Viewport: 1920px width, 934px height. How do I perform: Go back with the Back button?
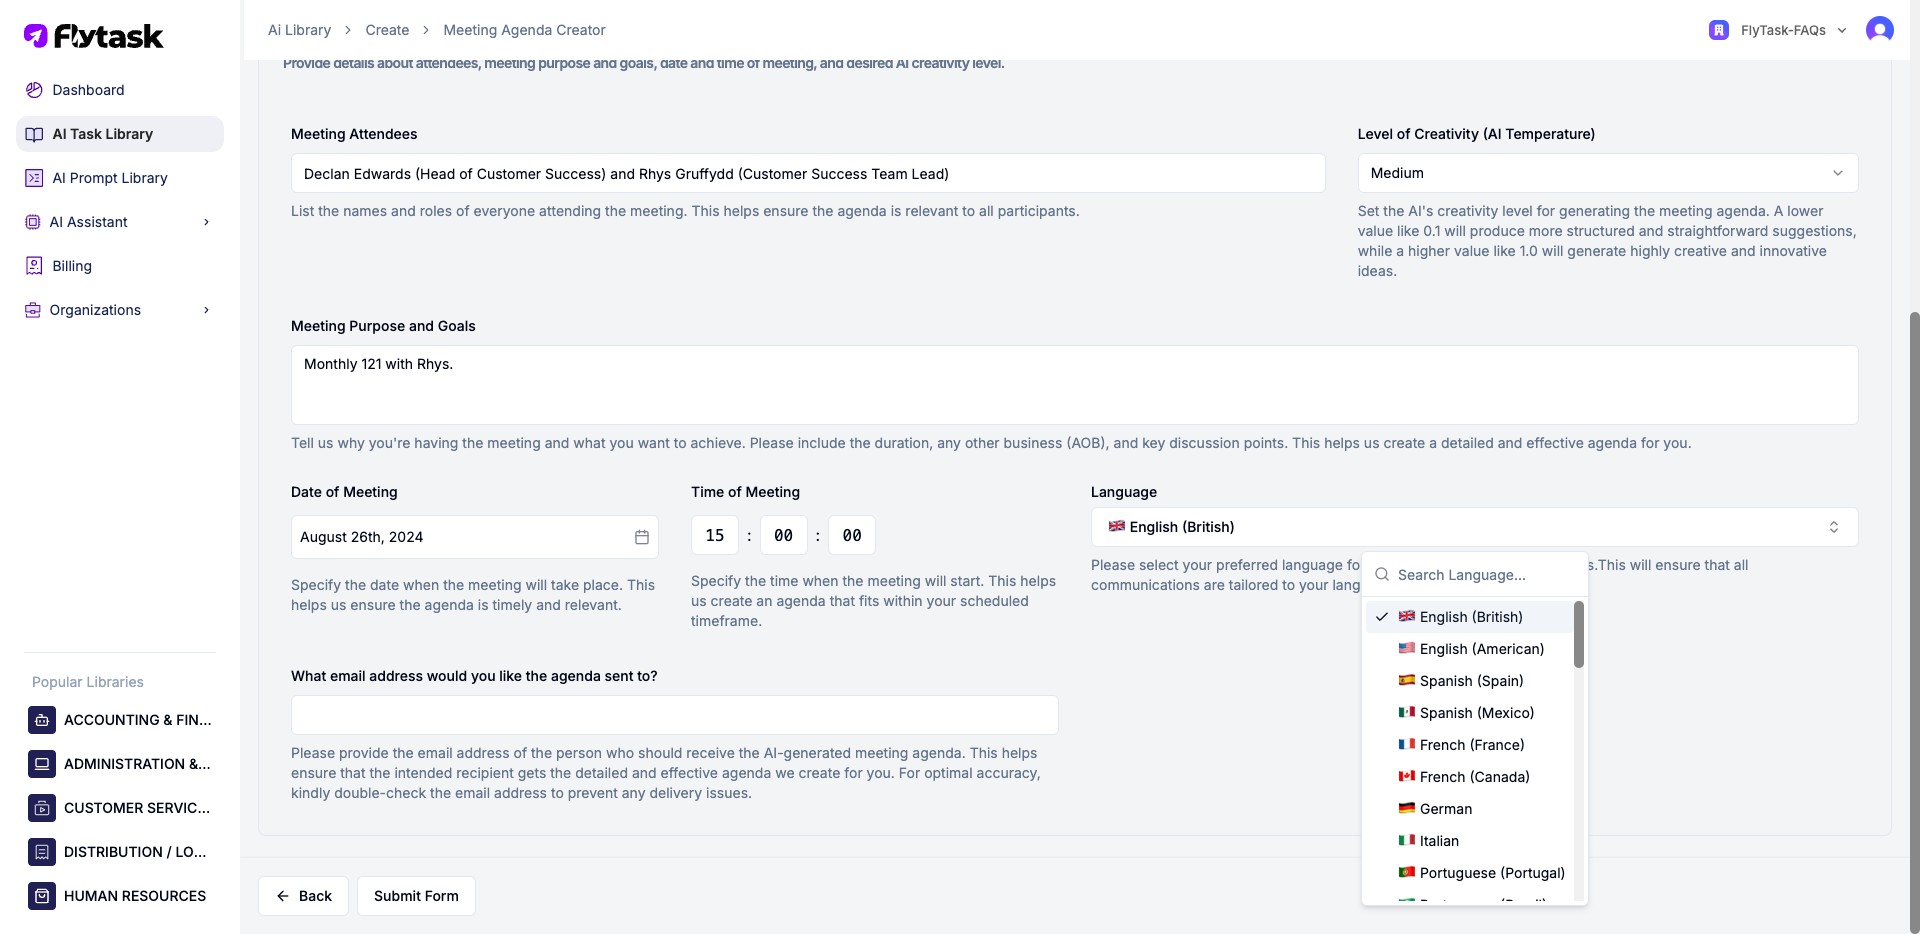tap(303, 896)
